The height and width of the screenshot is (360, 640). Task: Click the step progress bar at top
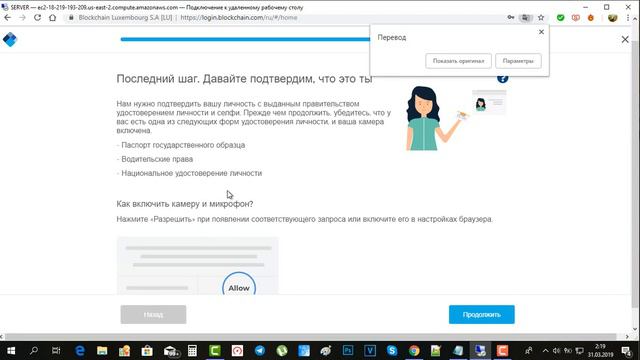(x=245, y=40)
